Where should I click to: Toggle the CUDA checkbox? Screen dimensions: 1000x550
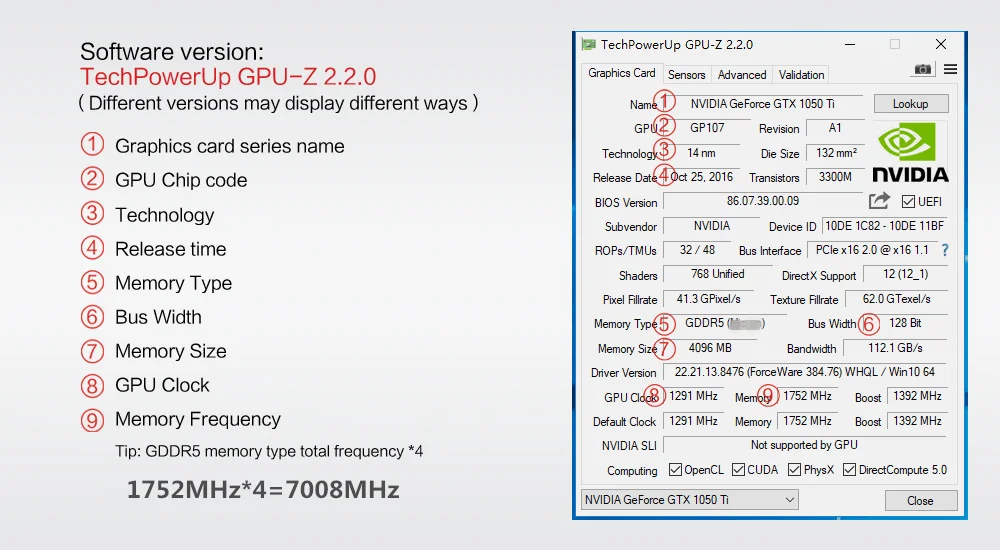pyautogui.click(x=739, y=470)
